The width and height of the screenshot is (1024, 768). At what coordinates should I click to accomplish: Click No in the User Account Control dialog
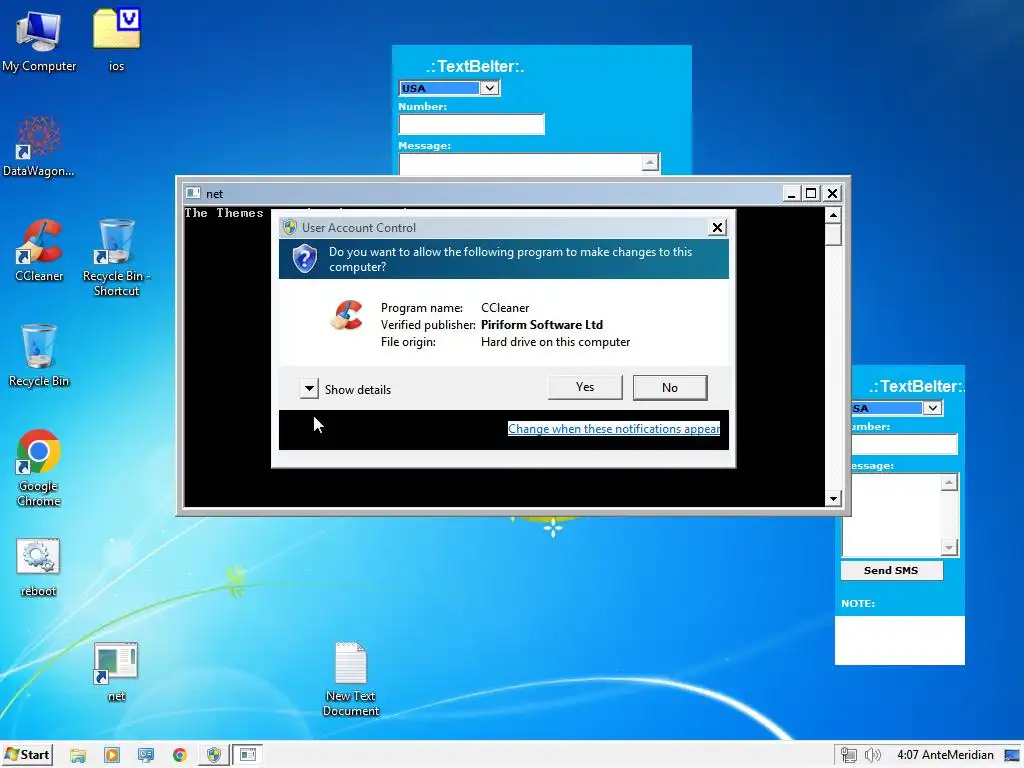click(670, 387)
